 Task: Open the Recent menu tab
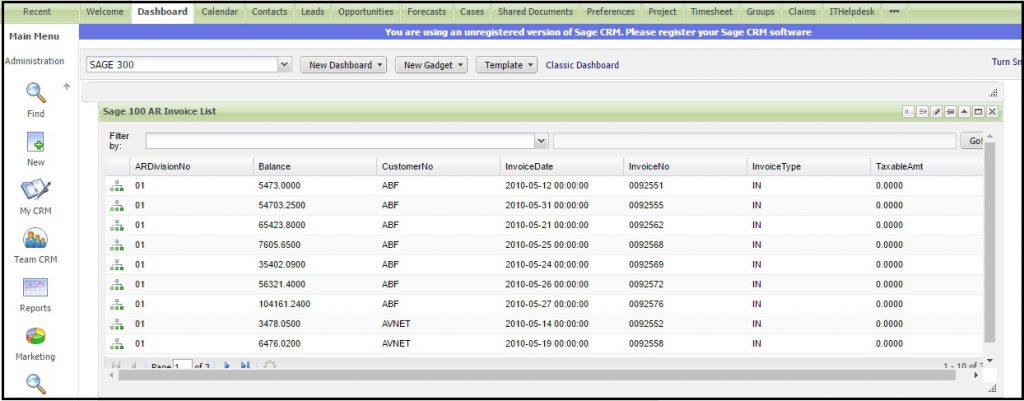(37, 12)
